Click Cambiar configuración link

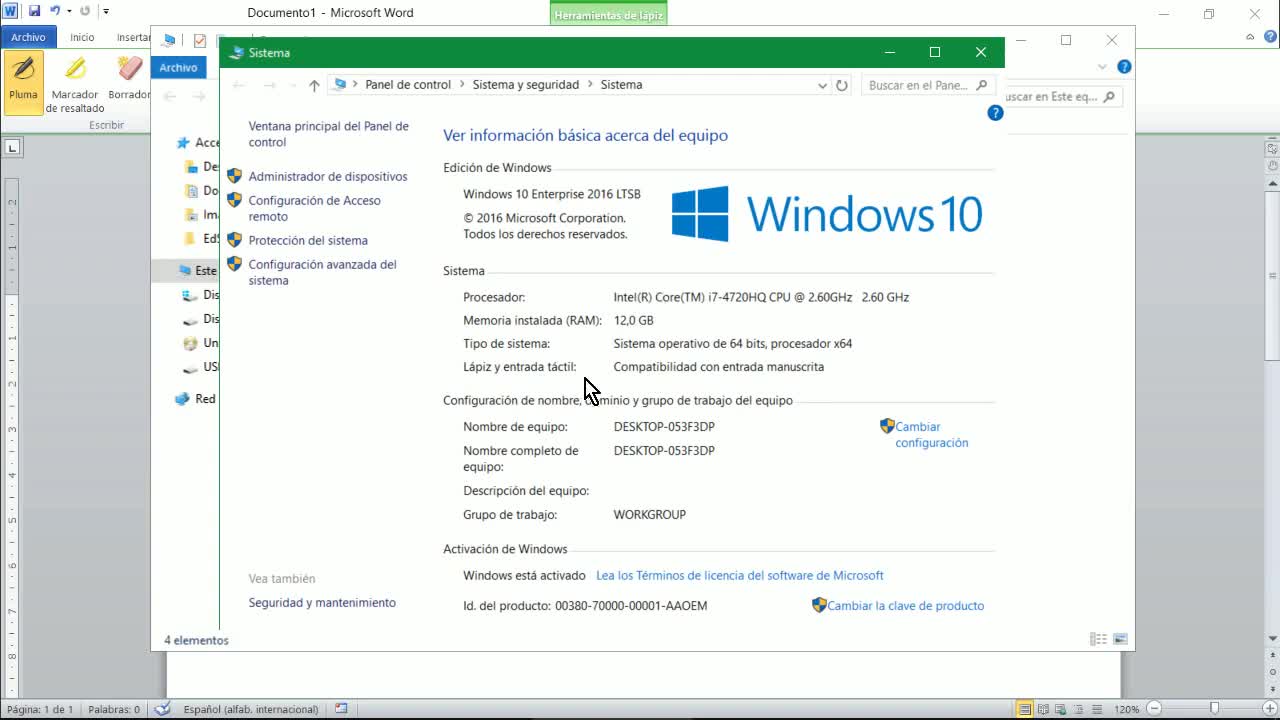click(x=932, y=434)
